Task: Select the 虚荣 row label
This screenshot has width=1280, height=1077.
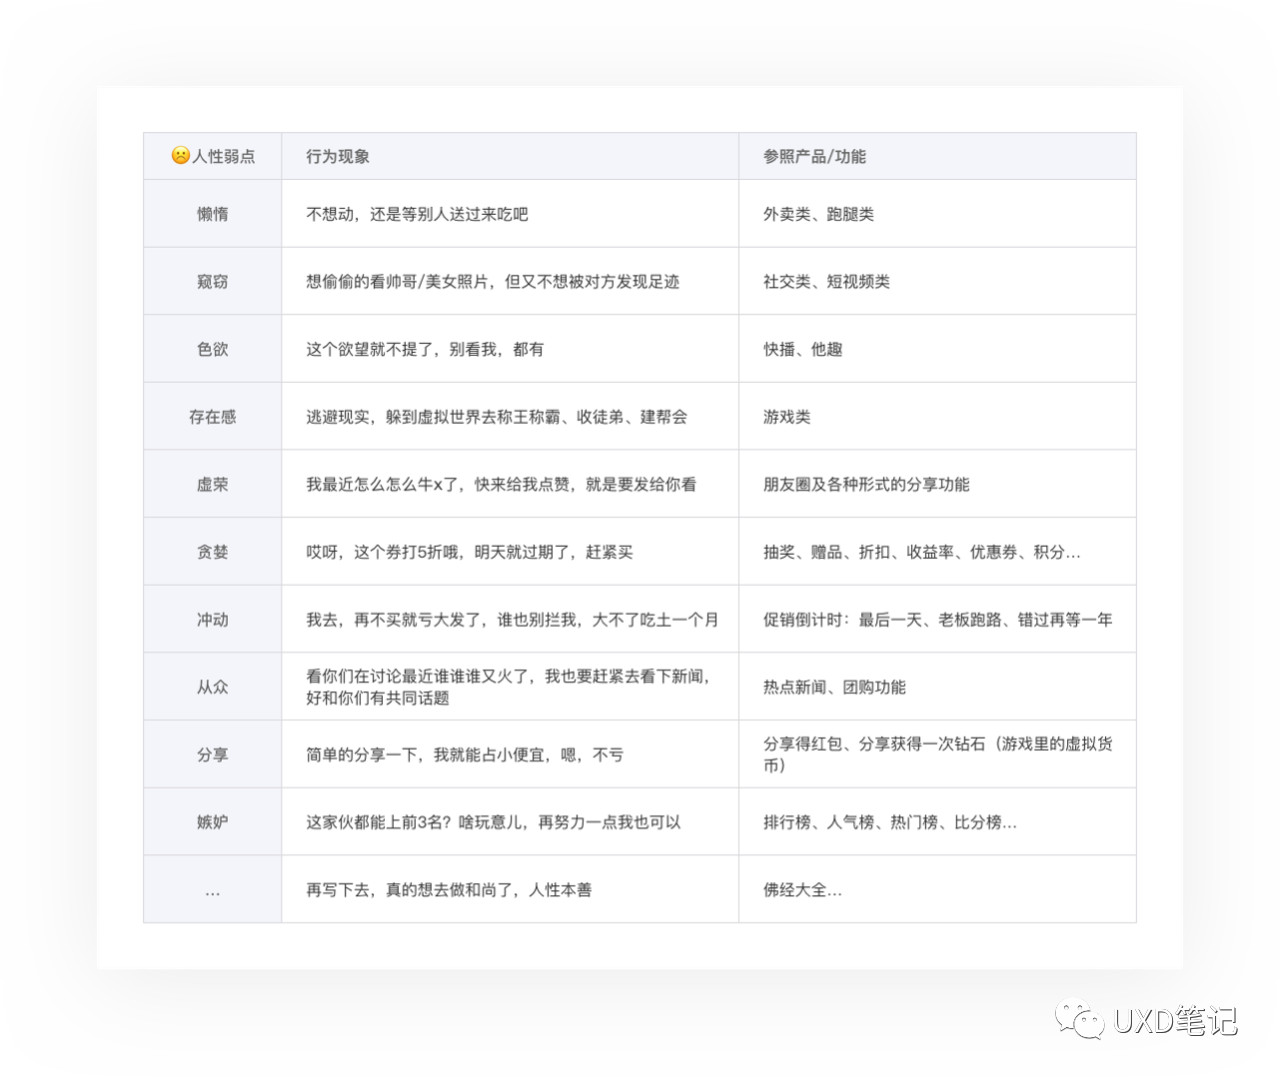Action: pyautogui.click(x=212, y=484)
